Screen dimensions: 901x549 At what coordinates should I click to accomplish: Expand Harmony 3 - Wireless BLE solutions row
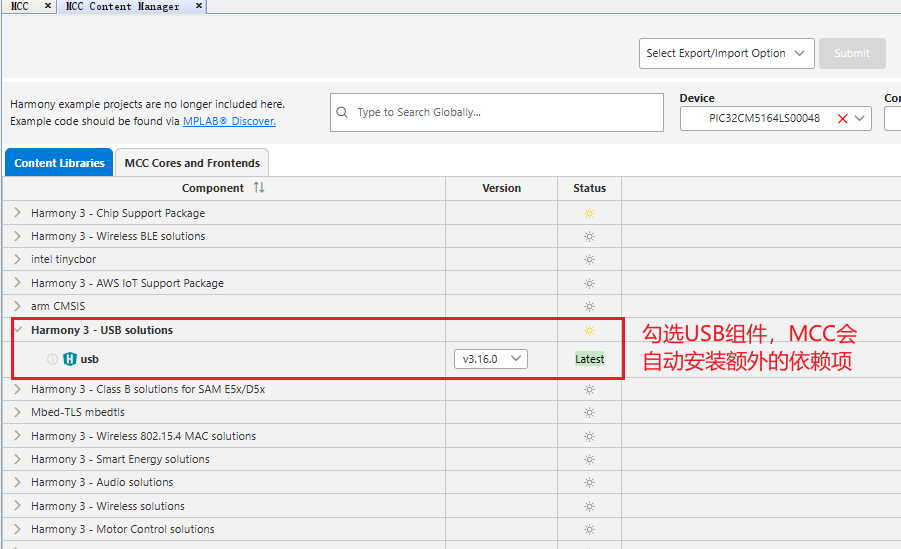(x=17, y=236)
